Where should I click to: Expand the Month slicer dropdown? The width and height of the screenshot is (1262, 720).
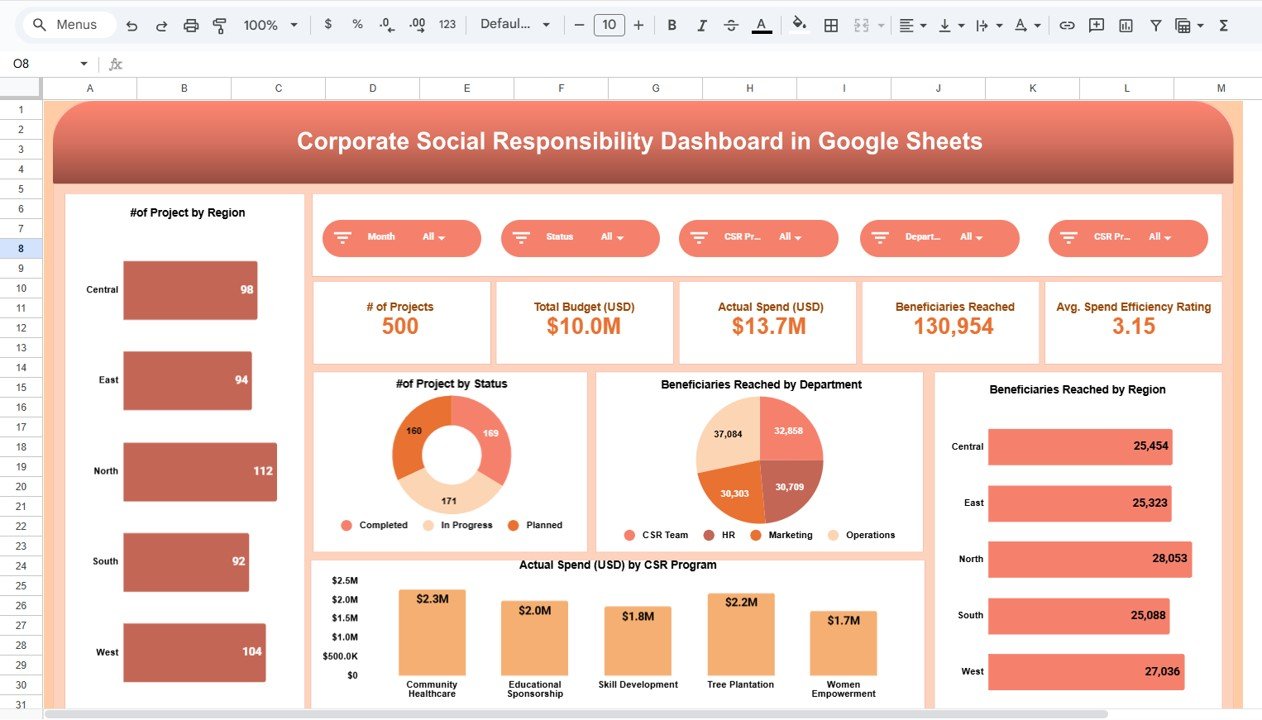point(434,238)
